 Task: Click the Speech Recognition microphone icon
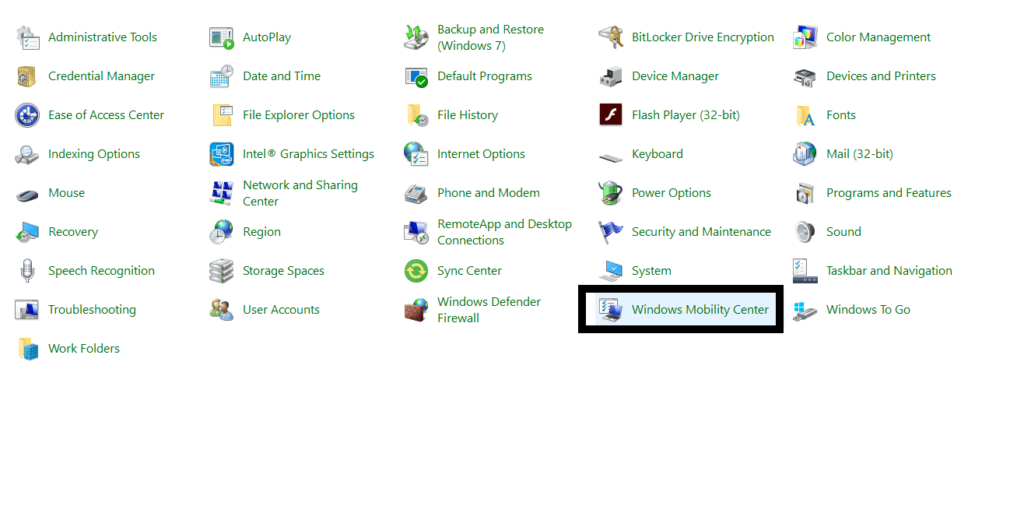27,271
